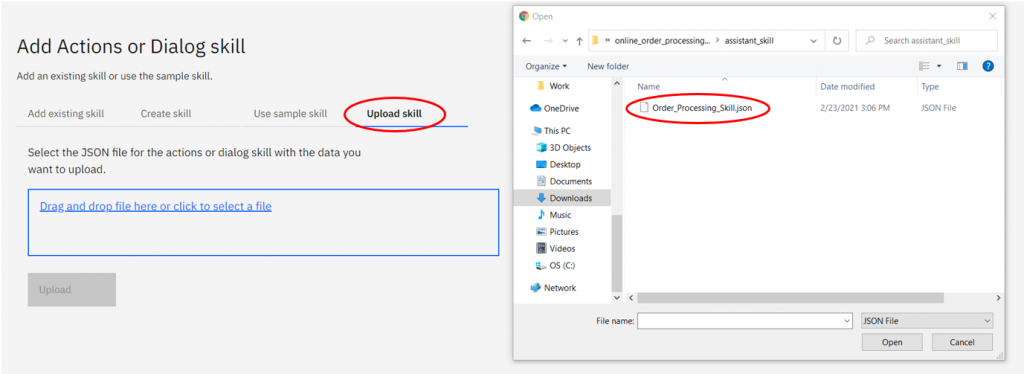Screen dimensions: 1024x374
Task: Toggle the preview pane
Action: point(962,66)
